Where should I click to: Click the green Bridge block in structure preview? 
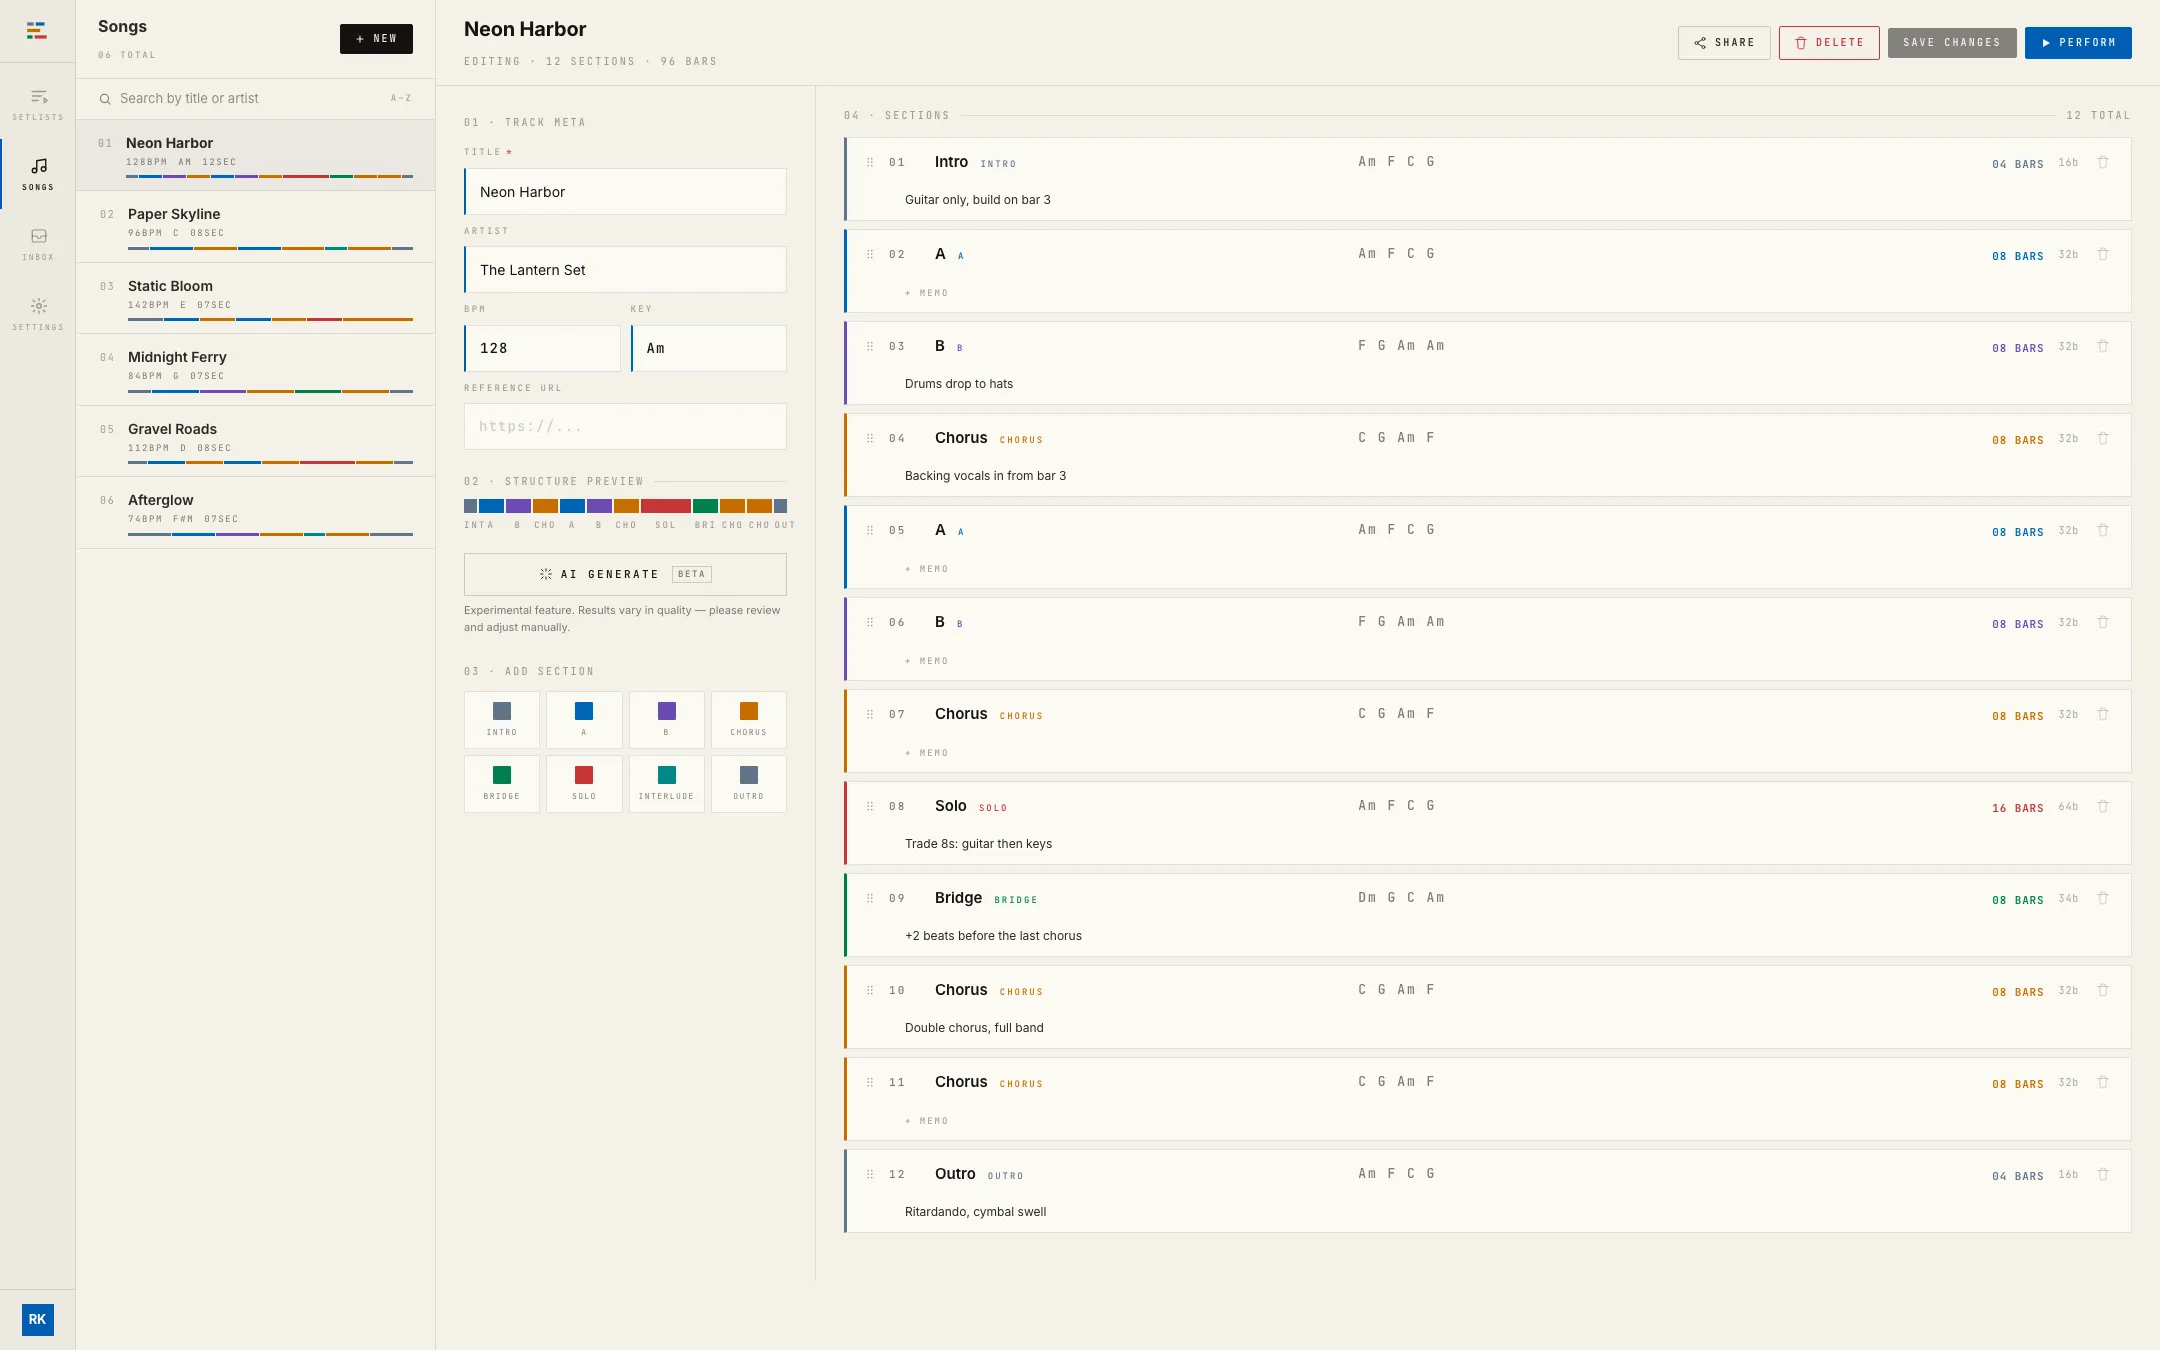705,506
